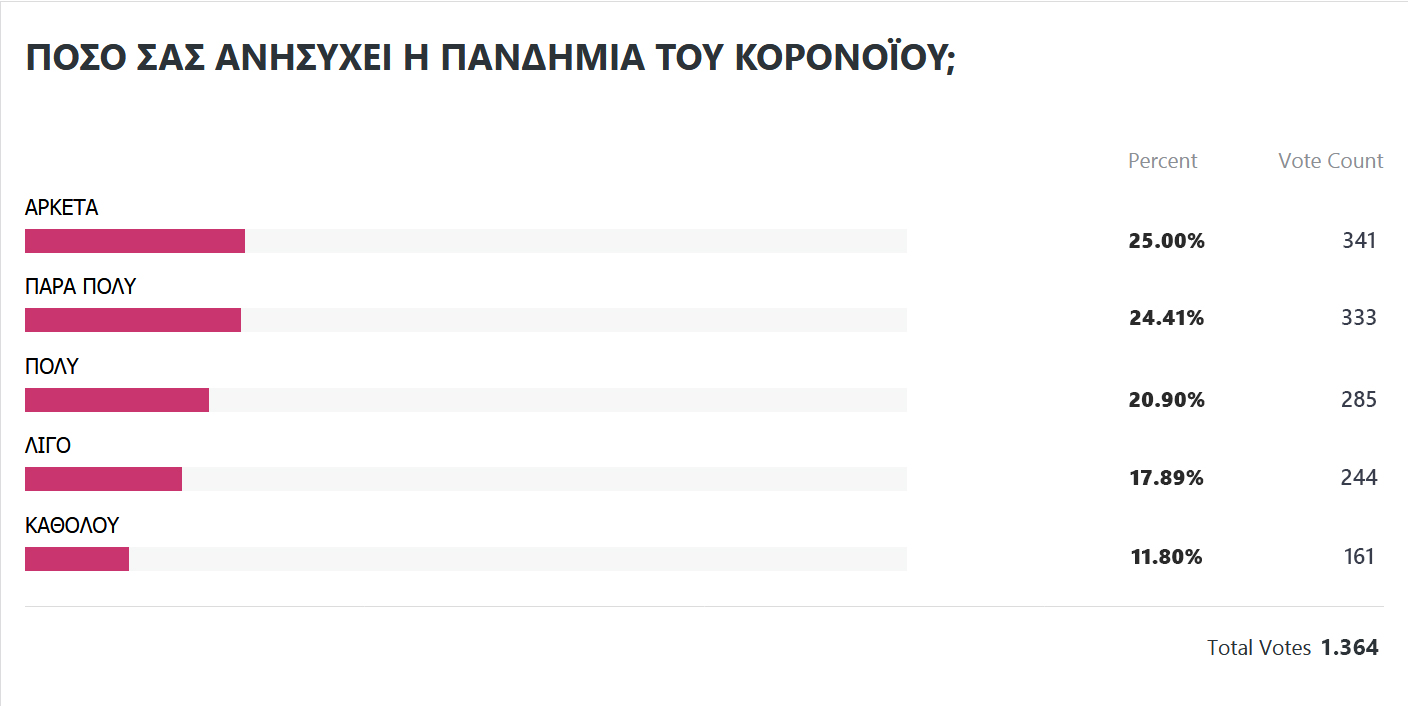Image resolution: width=1408 pixels, height=706 pixels.
Task: Click the 341 vote count
Action: (x=1359, y=240)
